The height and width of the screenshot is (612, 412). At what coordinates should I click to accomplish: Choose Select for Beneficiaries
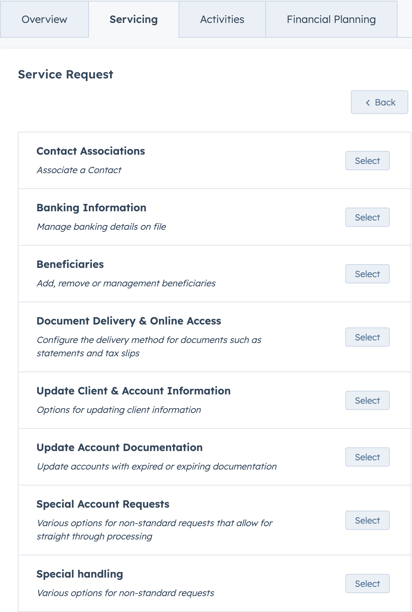tap(367, 274)
